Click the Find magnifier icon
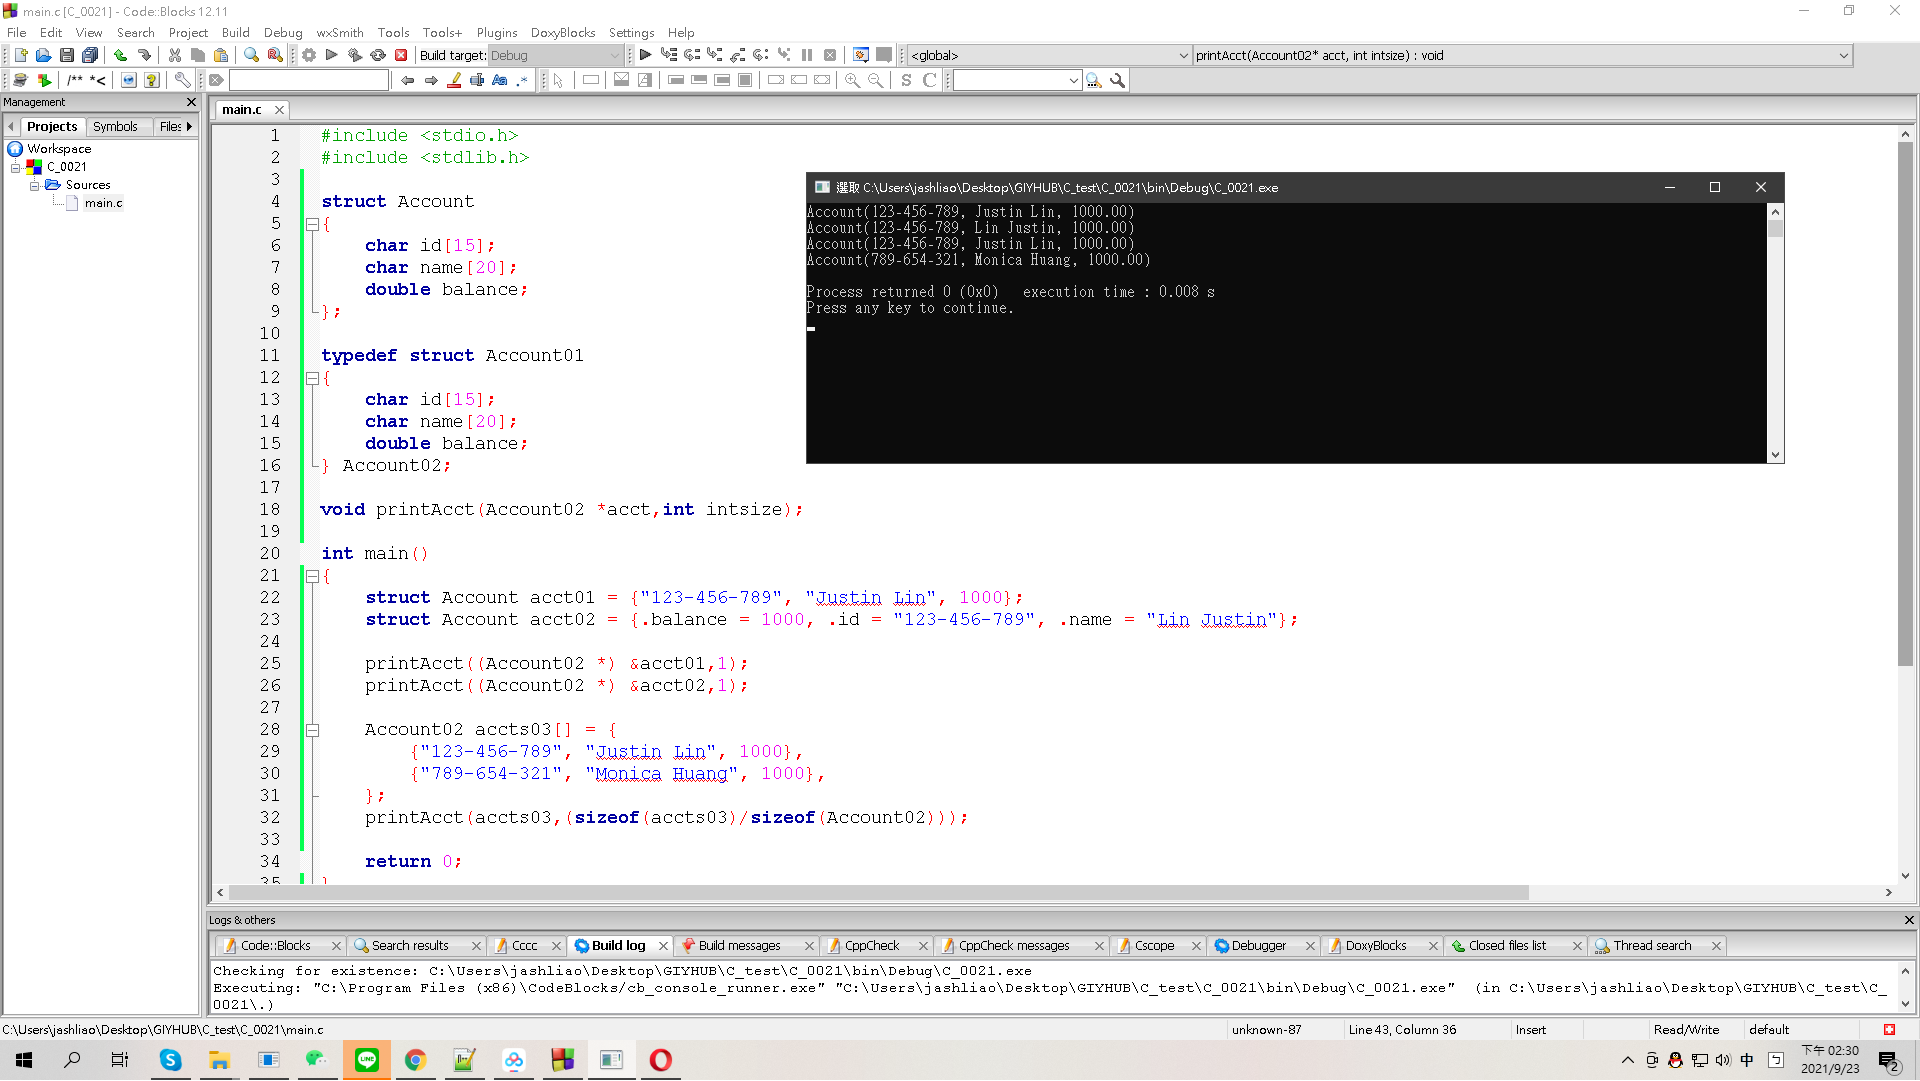The height and width of the screenshot is (1081, 1920). pyautogui.click(x=251, y=55)
